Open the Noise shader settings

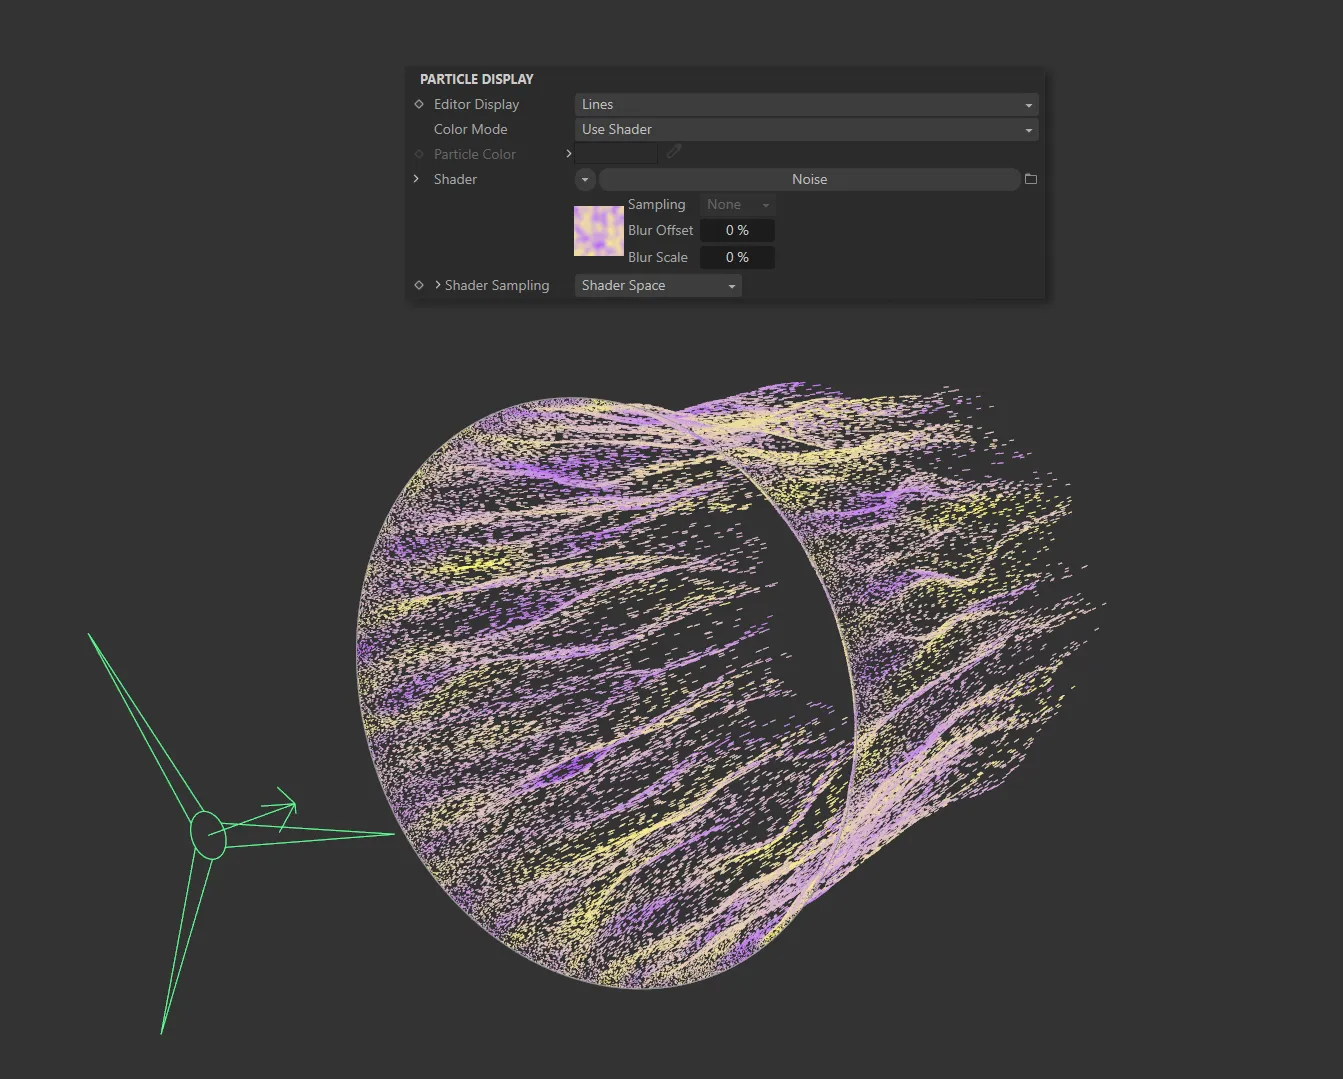click(810, 178)
